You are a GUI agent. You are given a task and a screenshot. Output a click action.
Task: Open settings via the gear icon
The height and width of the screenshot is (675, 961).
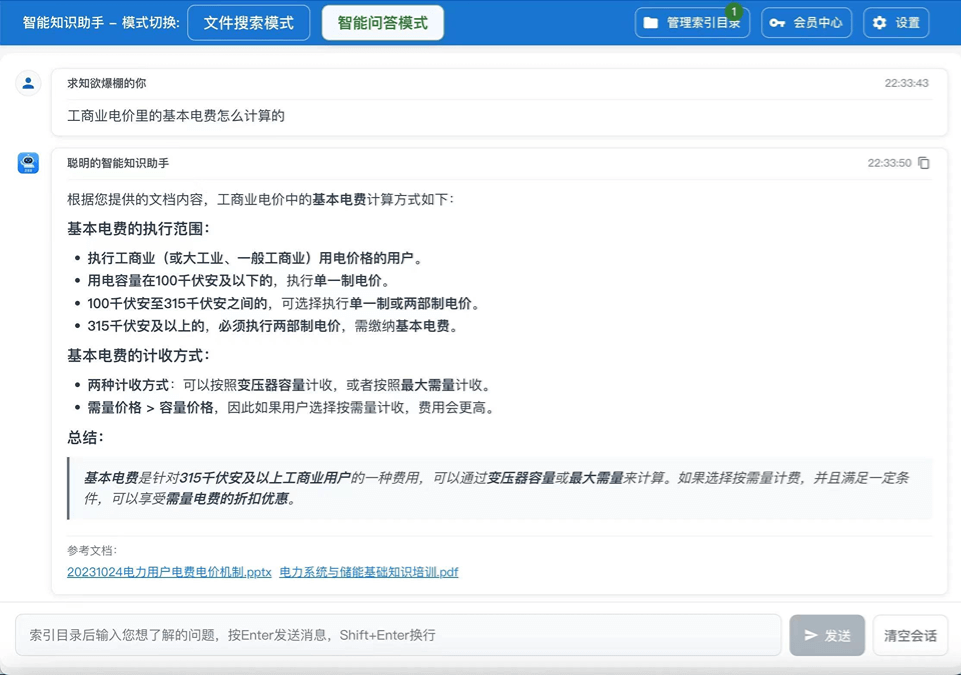(x=880, y=22)
